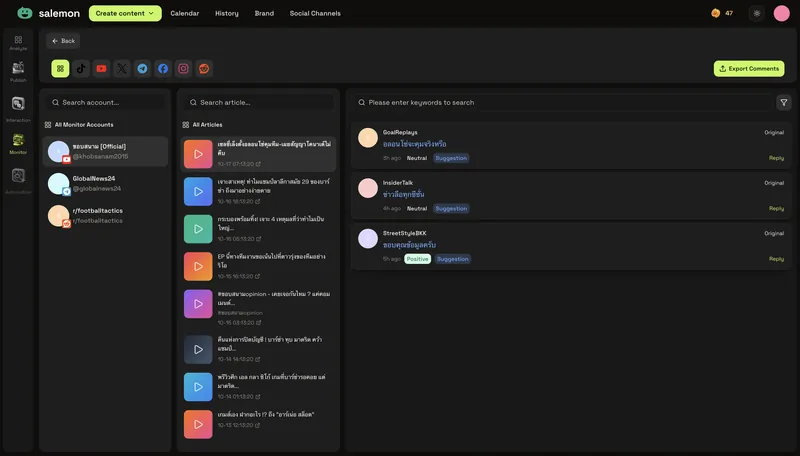800x456 pixels.
Task: Filter by X (Twitter) platform icon
Action: pos(121,68)
